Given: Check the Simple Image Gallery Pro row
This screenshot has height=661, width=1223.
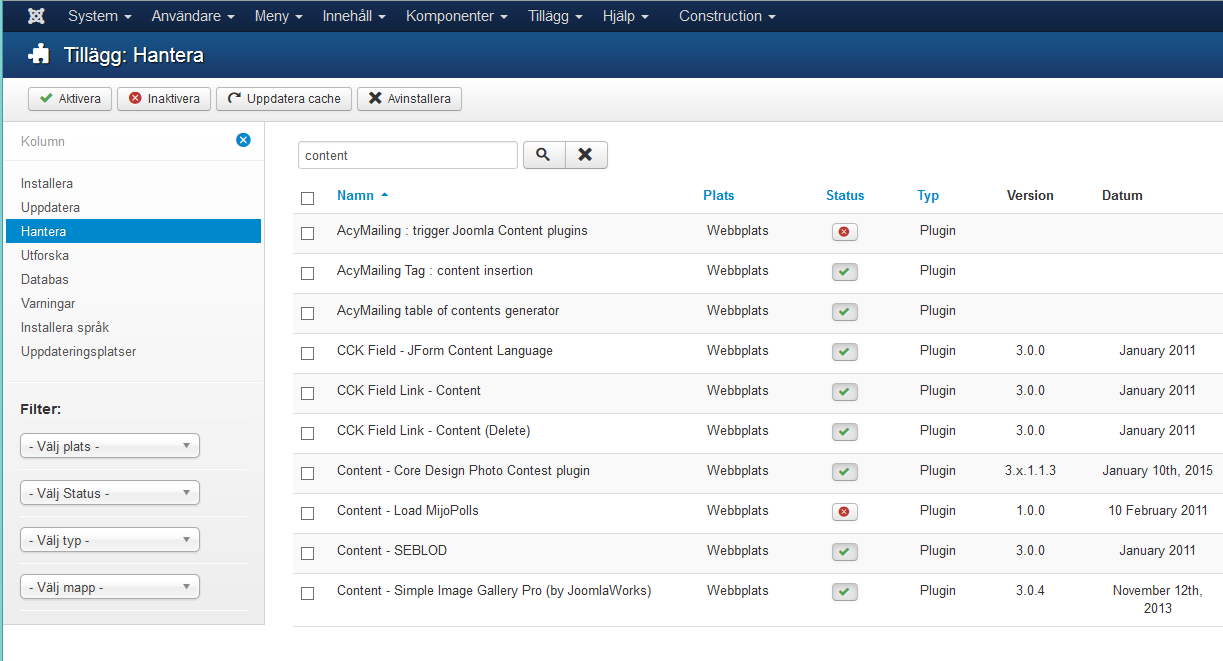Looking at the screenshot, I should (x=308, y=593).
